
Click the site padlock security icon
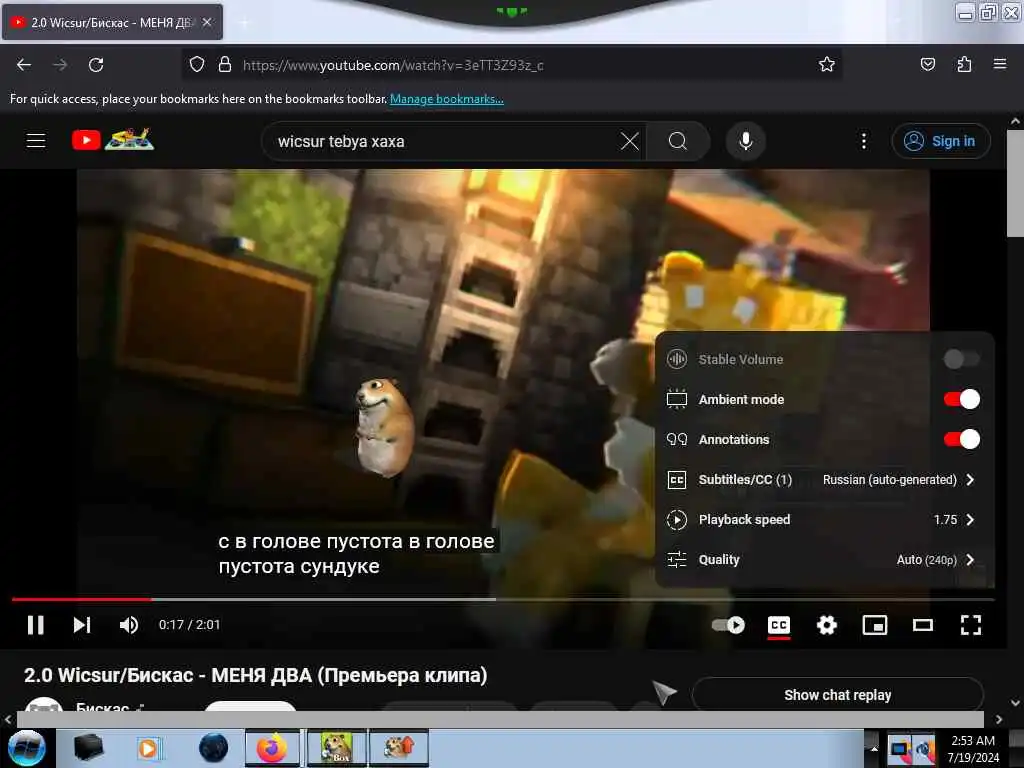[x=225, y=65]
